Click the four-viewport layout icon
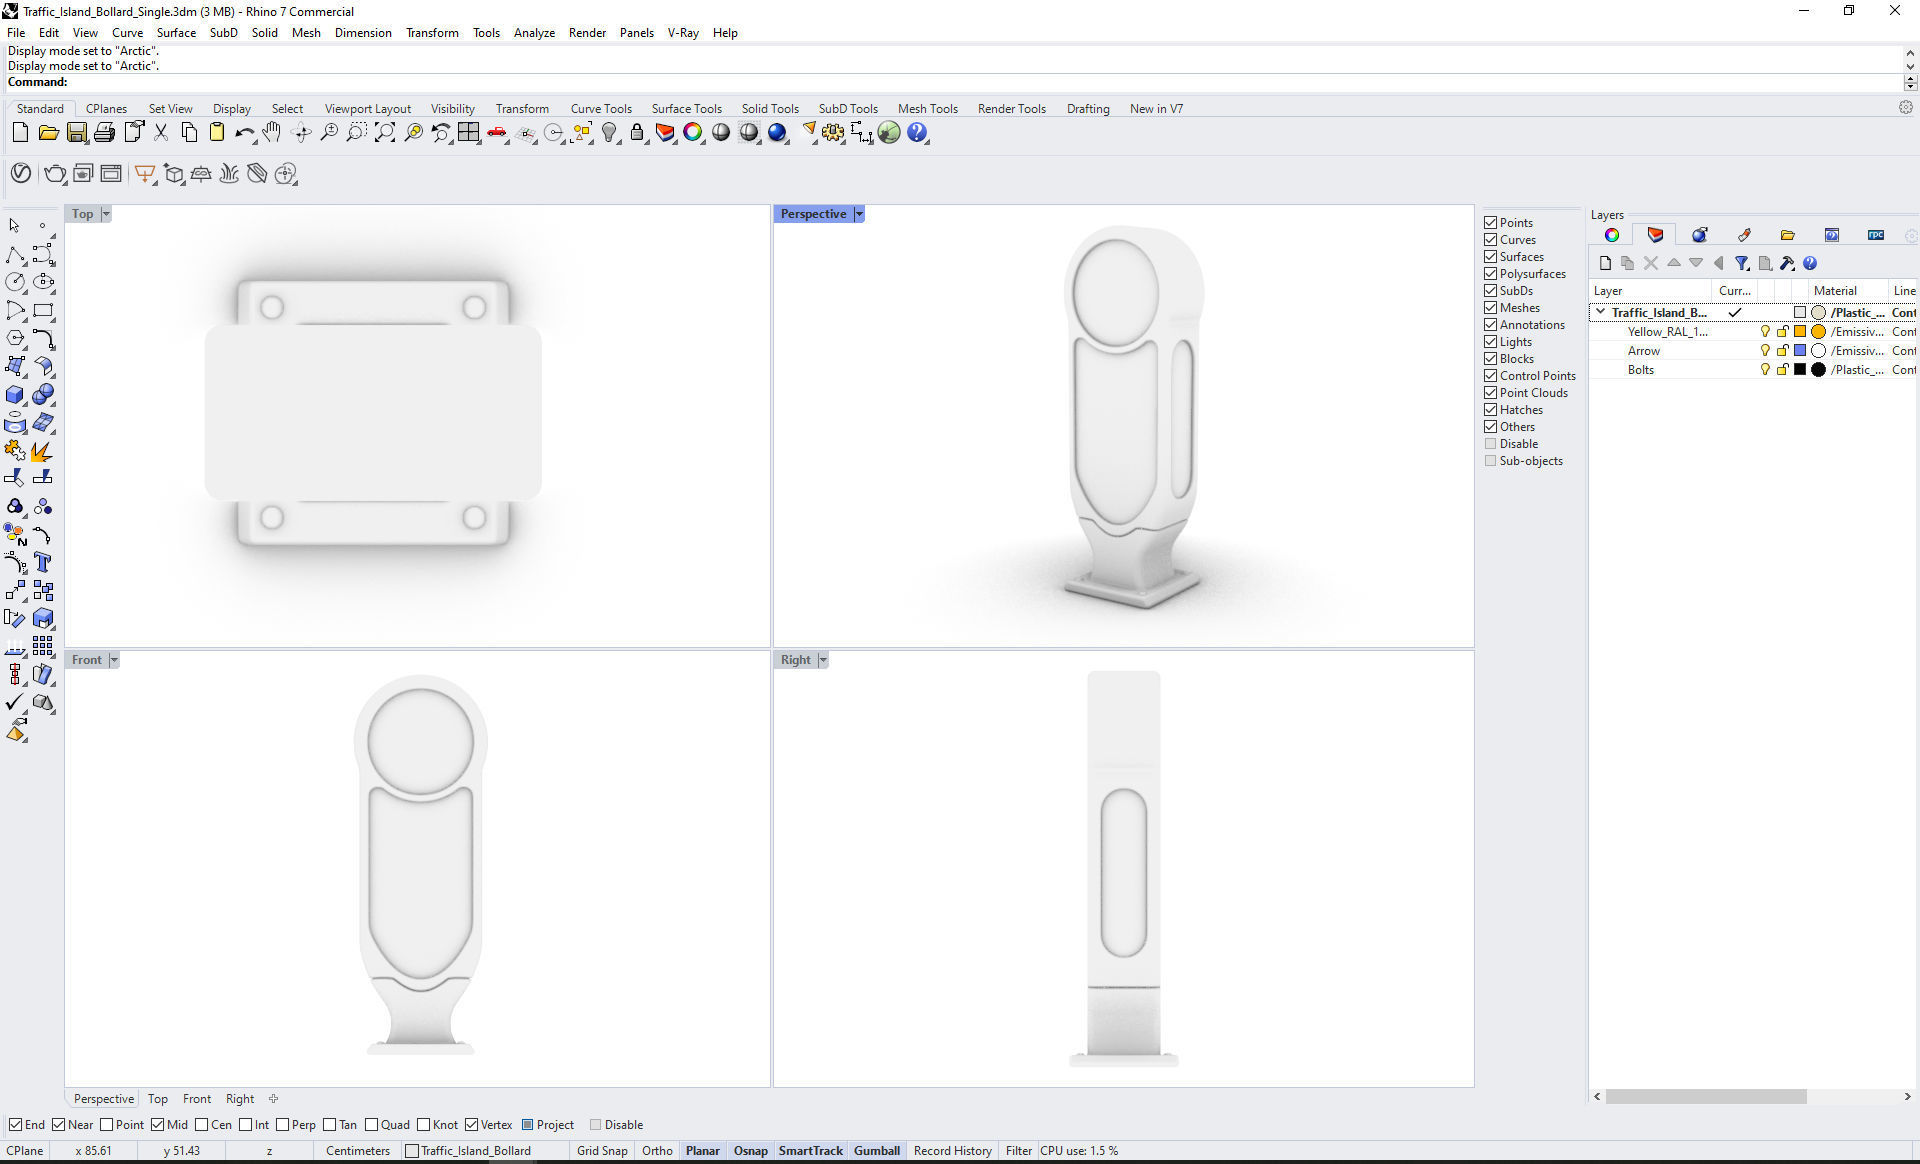The width and height of the screenshot is (1920, 1164). (469, 133)
